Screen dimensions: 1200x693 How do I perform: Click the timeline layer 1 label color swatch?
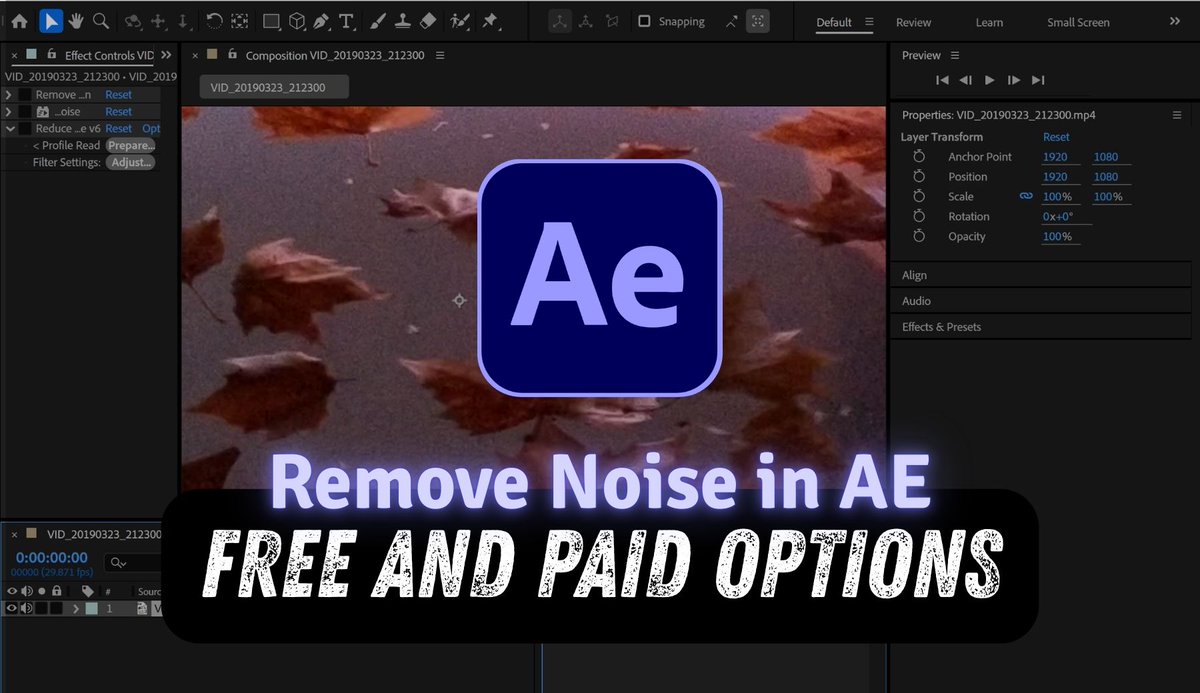pyautogui.click(x=92, y=608)
